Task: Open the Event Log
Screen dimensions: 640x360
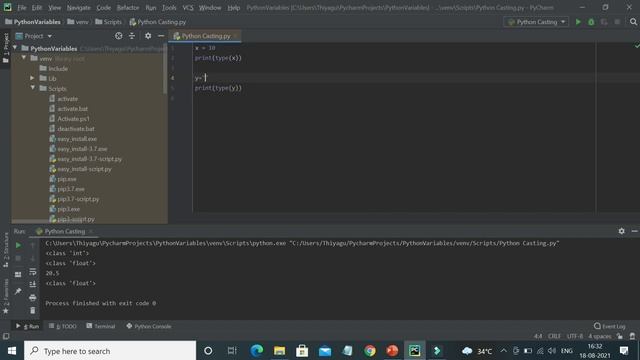Action: 609,326
